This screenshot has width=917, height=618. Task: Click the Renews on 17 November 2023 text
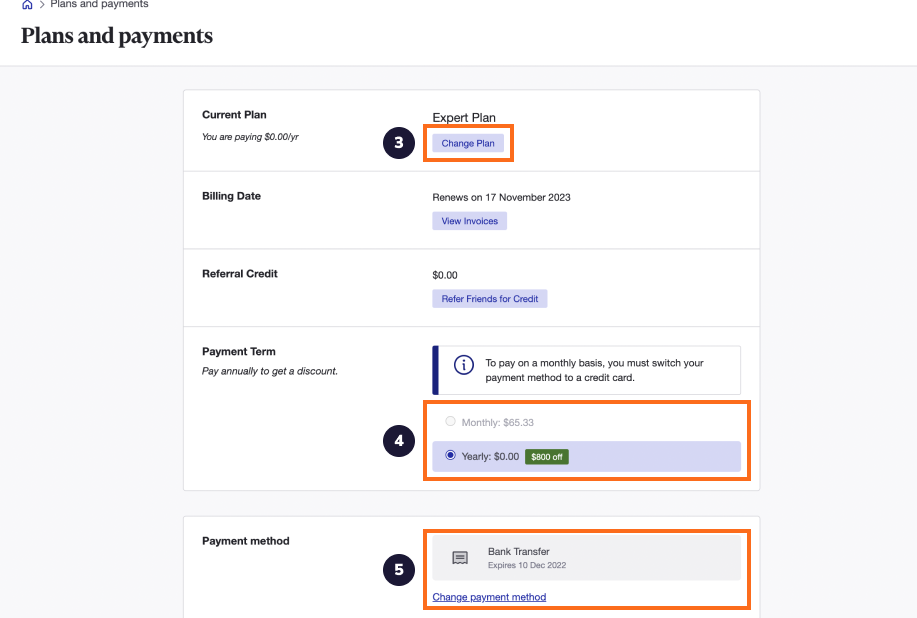(x=501, y=197)
